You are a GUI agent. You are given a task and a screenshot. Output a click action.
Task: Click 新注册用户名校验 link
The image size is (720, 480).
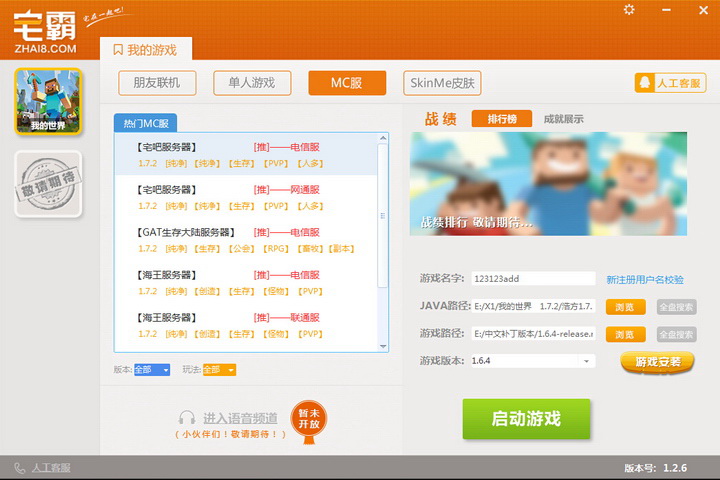[645, 280]
